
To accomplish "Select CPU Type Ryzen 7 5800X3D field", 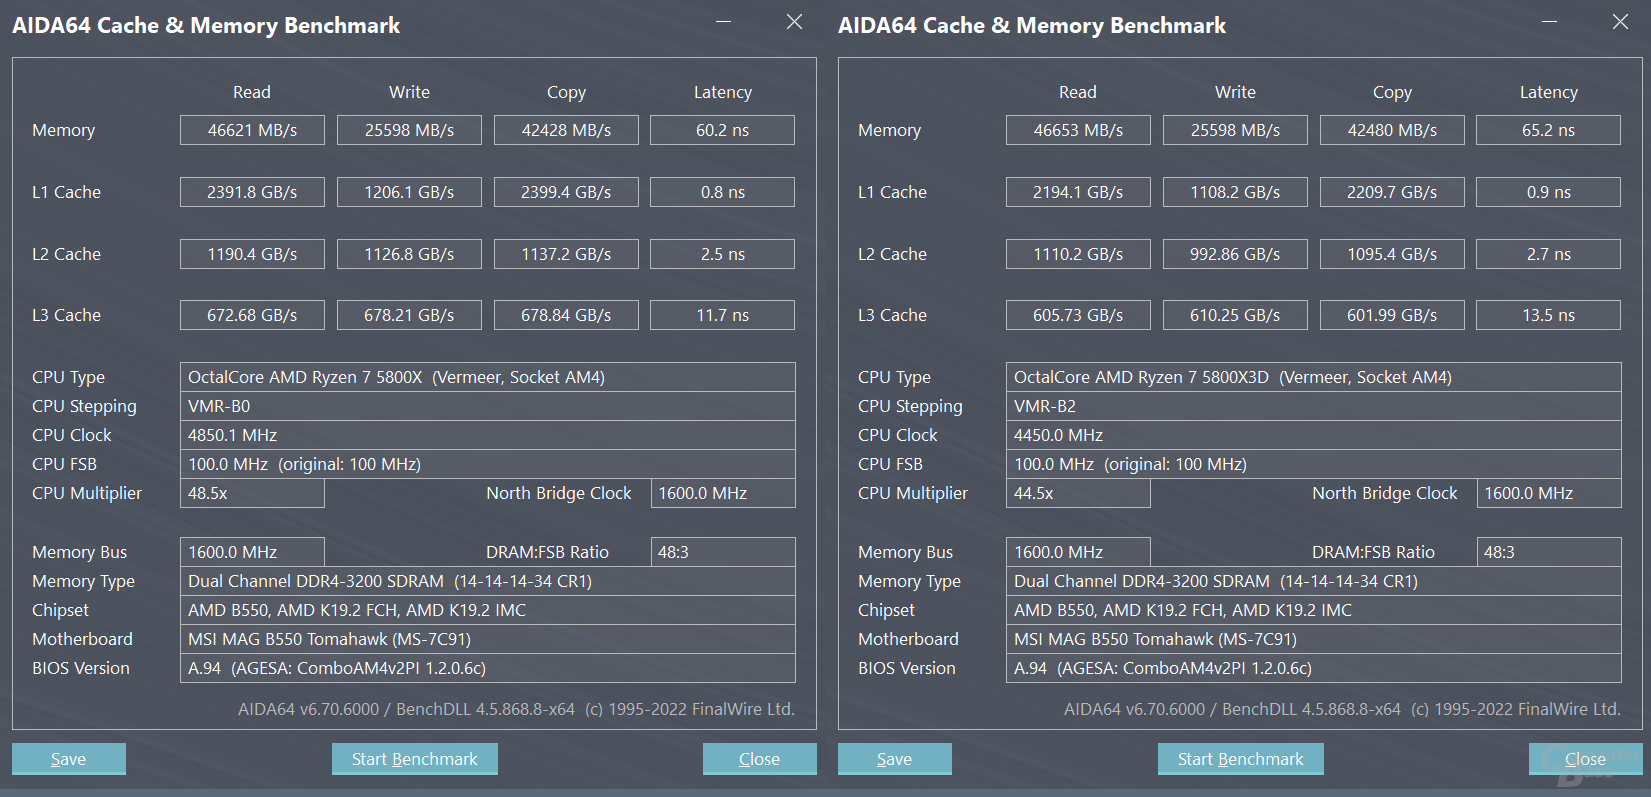I will [1314, 377].
